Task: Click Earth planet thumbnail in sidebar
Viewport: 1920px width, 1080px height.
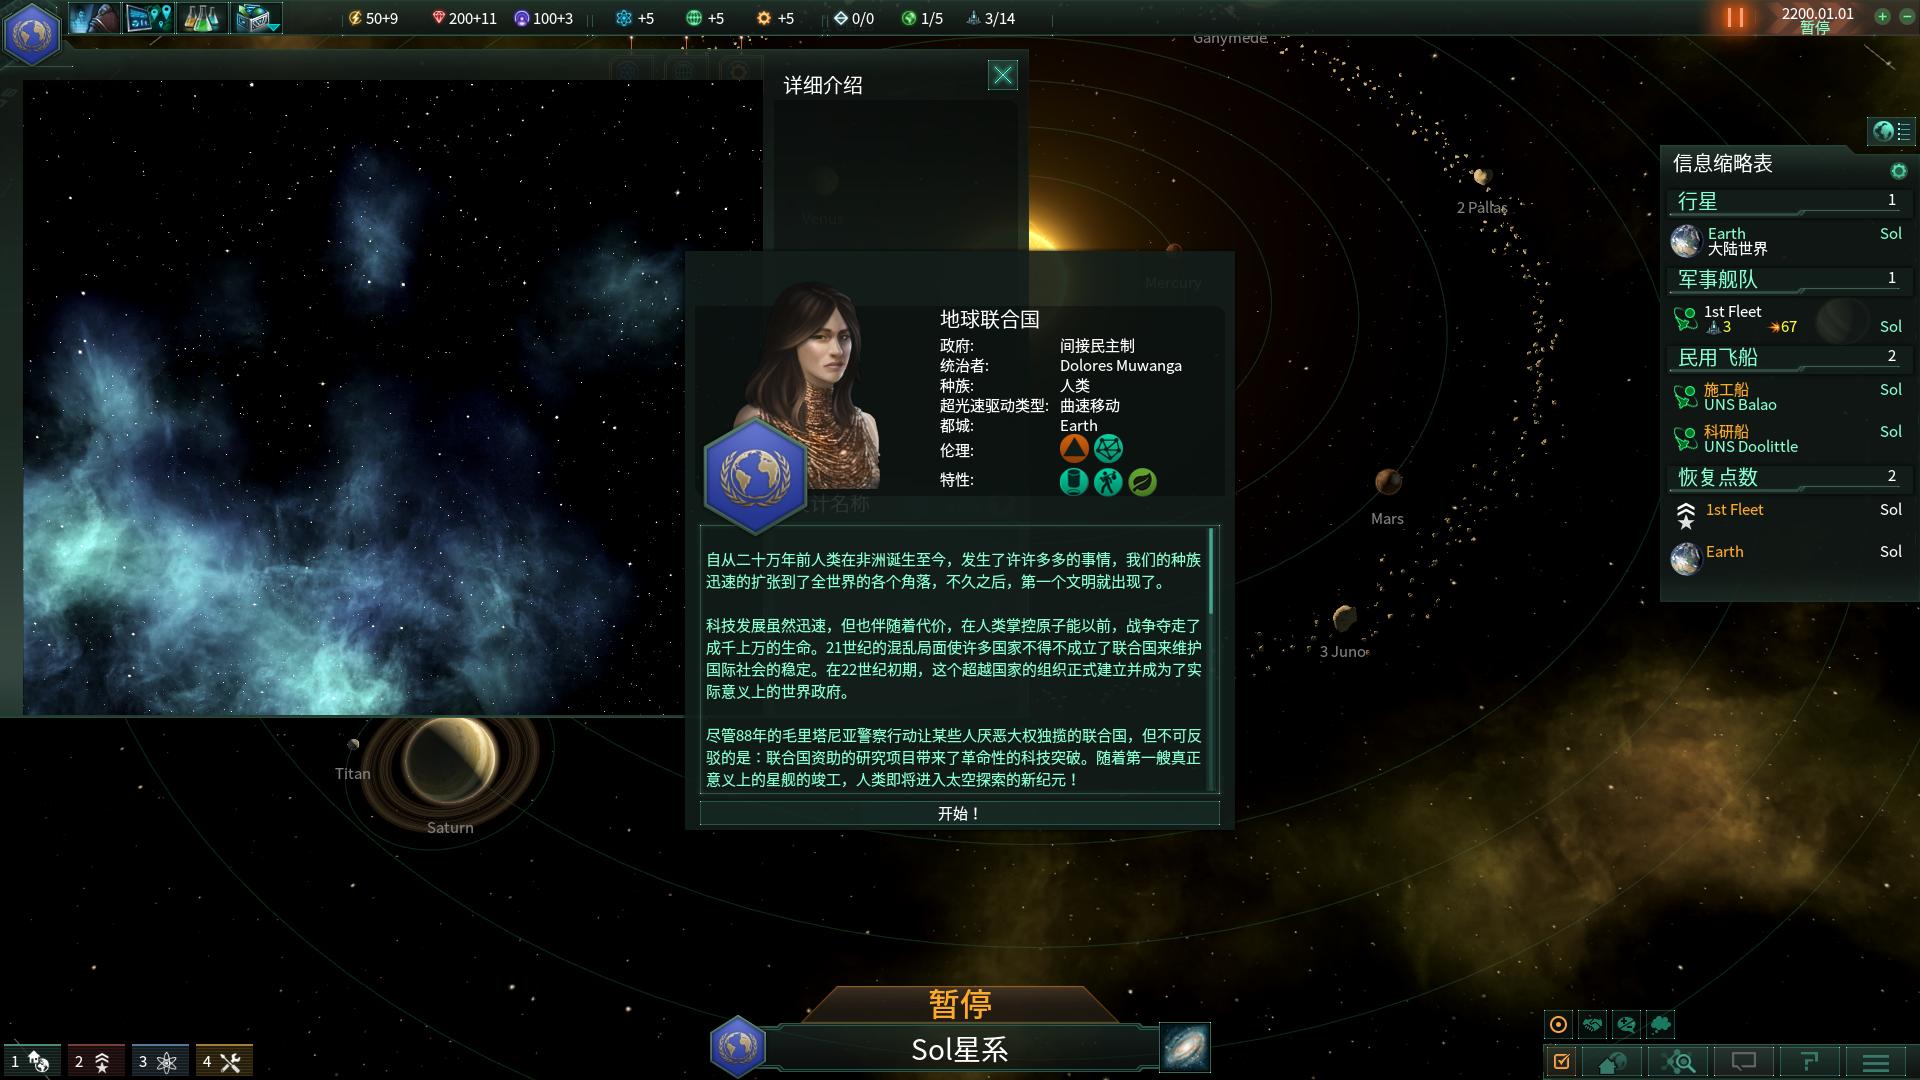Action: 1687,240
